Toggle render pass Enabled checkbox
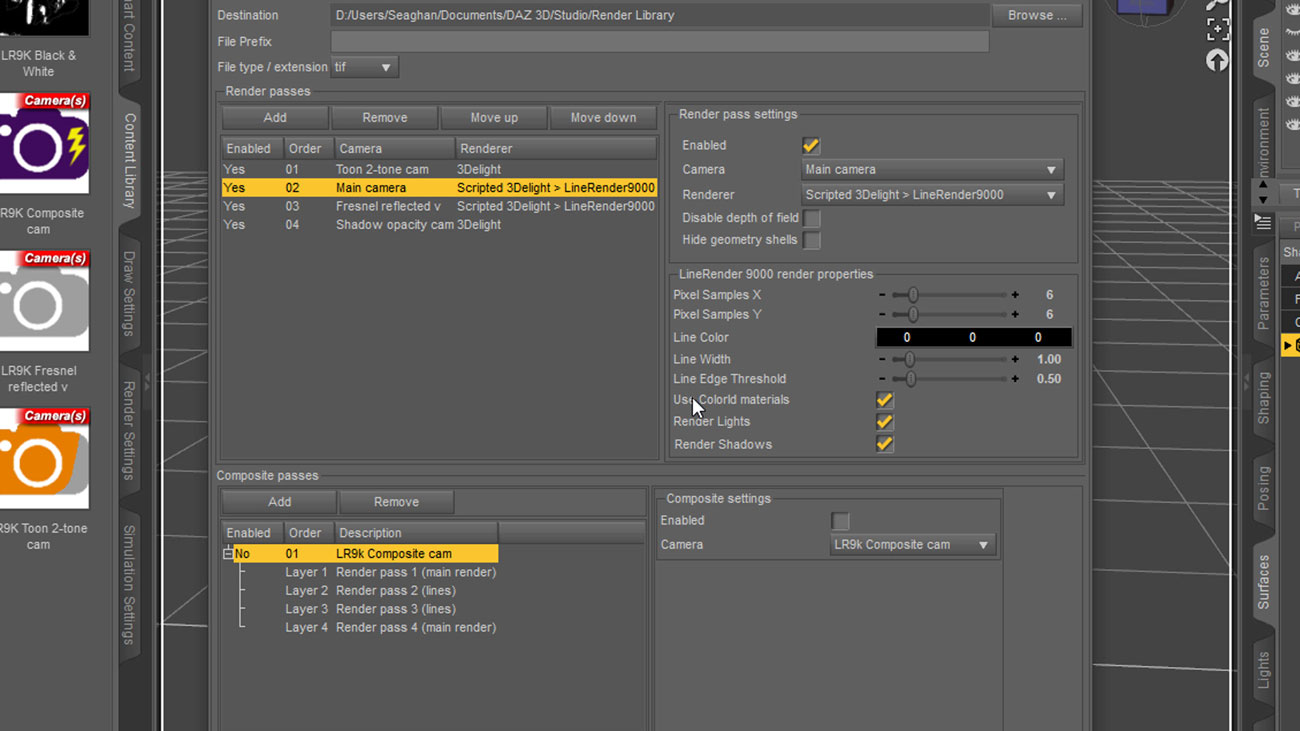The width and height of the screenshot is (1300, 731). tap(811, 146)
